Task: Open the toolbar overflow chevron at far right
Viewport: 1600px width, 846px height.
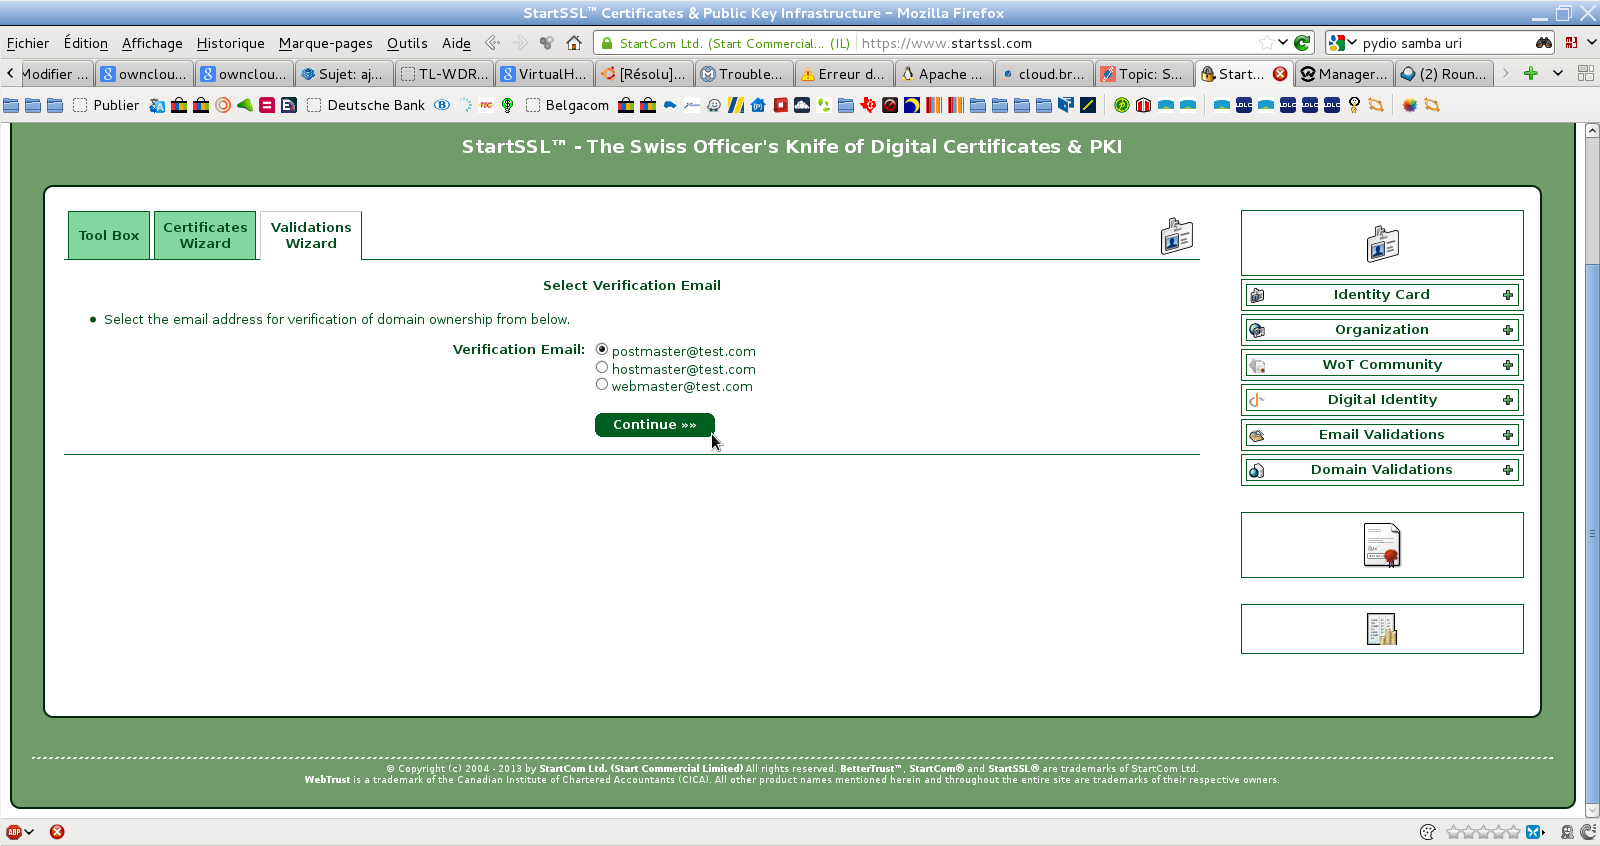Action: click(x=1592, y=43)
